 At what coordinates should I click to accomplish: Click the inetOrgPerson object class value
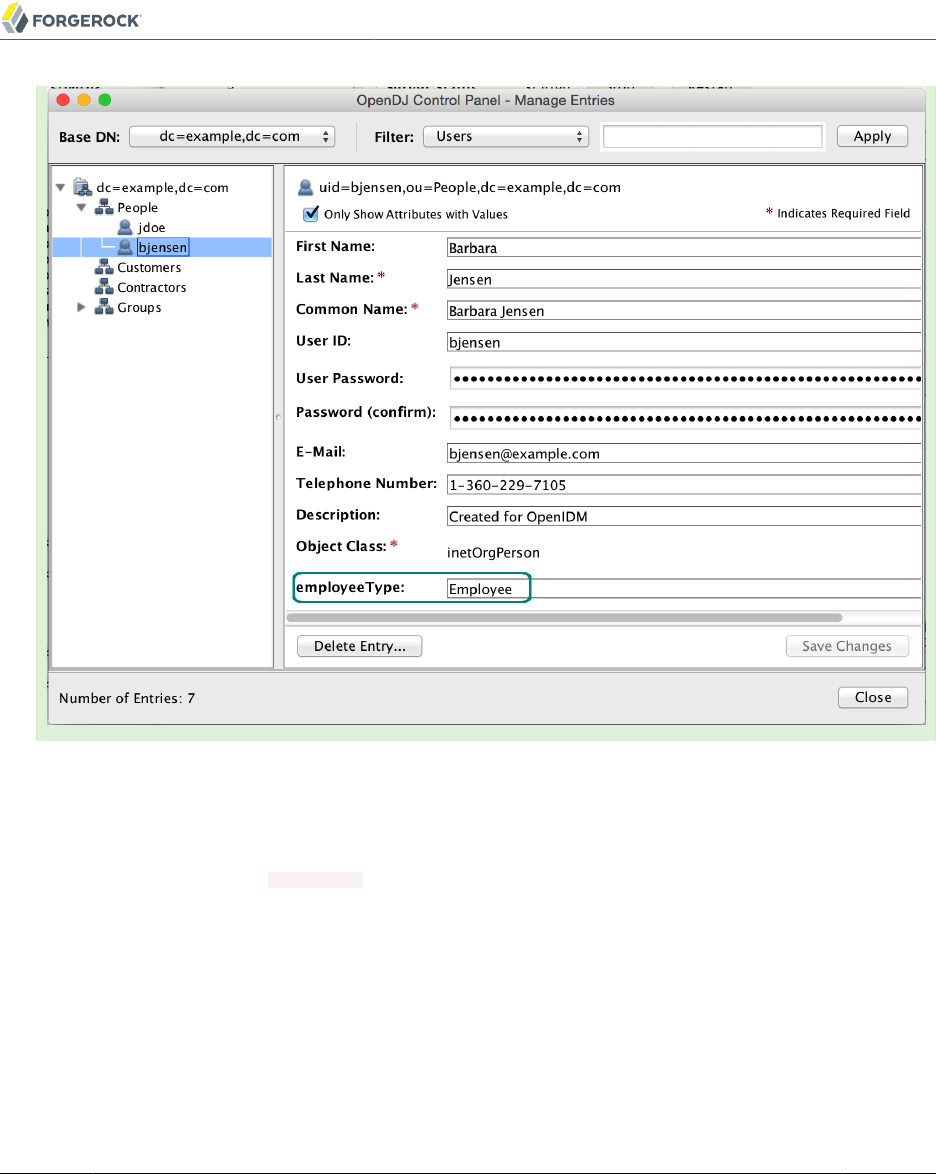pyautogui.click(x=493, y=553)
